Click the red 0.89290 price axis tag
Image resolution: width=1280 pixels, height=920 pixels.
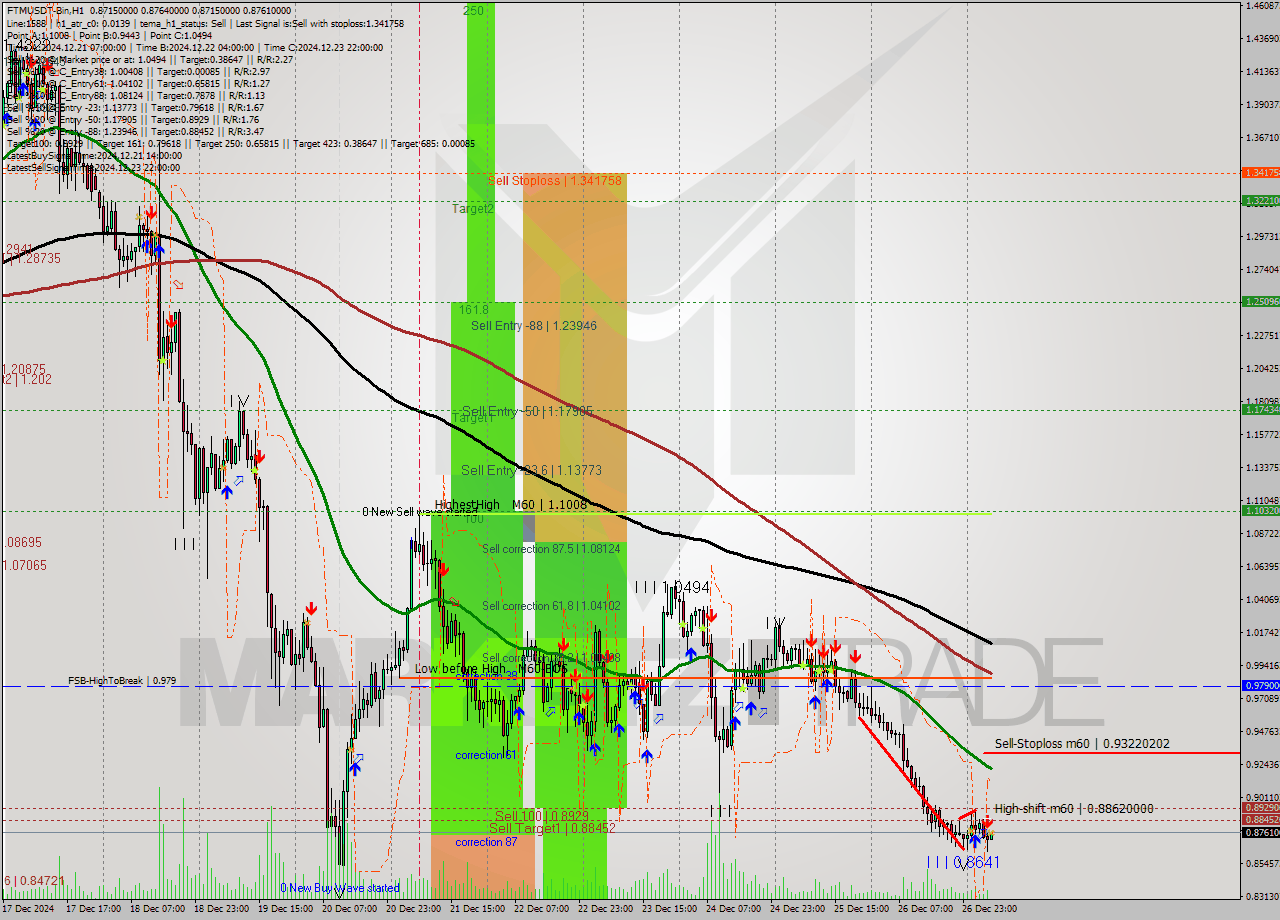tap(1260, 807)
